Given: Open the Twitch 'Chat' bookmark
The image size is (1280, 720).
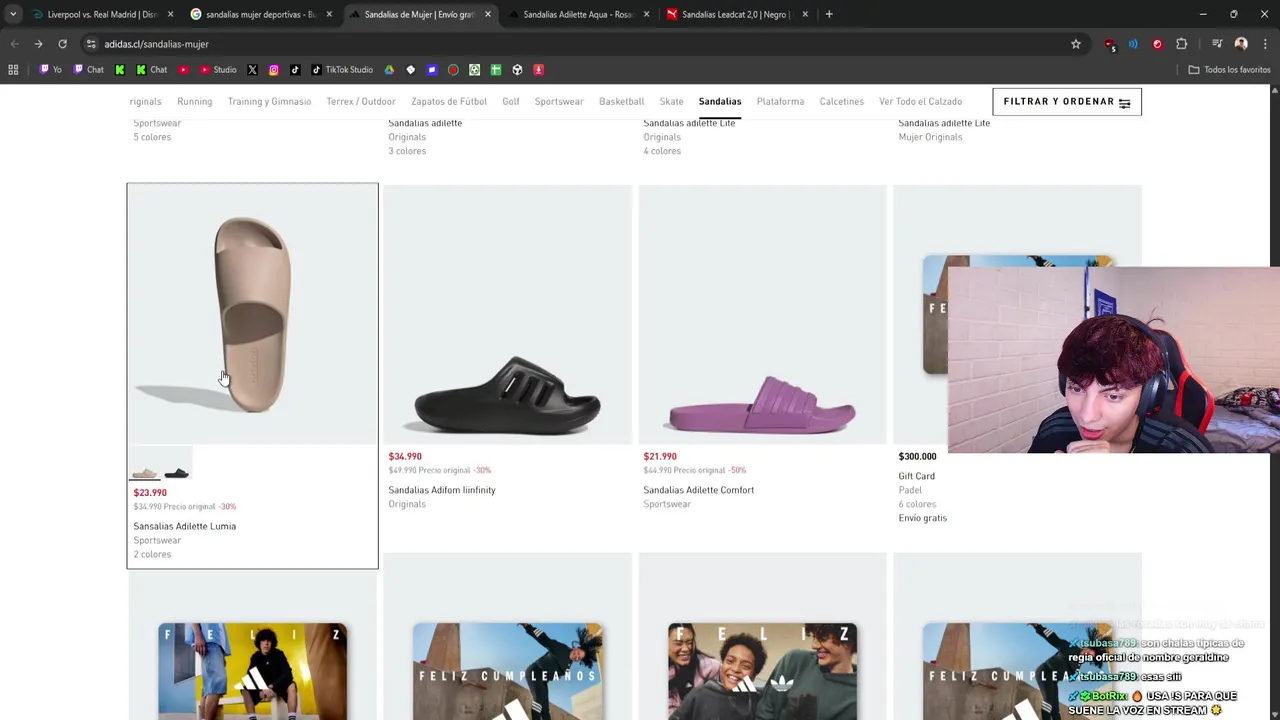Looking at the screenshot, I should (88, 70).
